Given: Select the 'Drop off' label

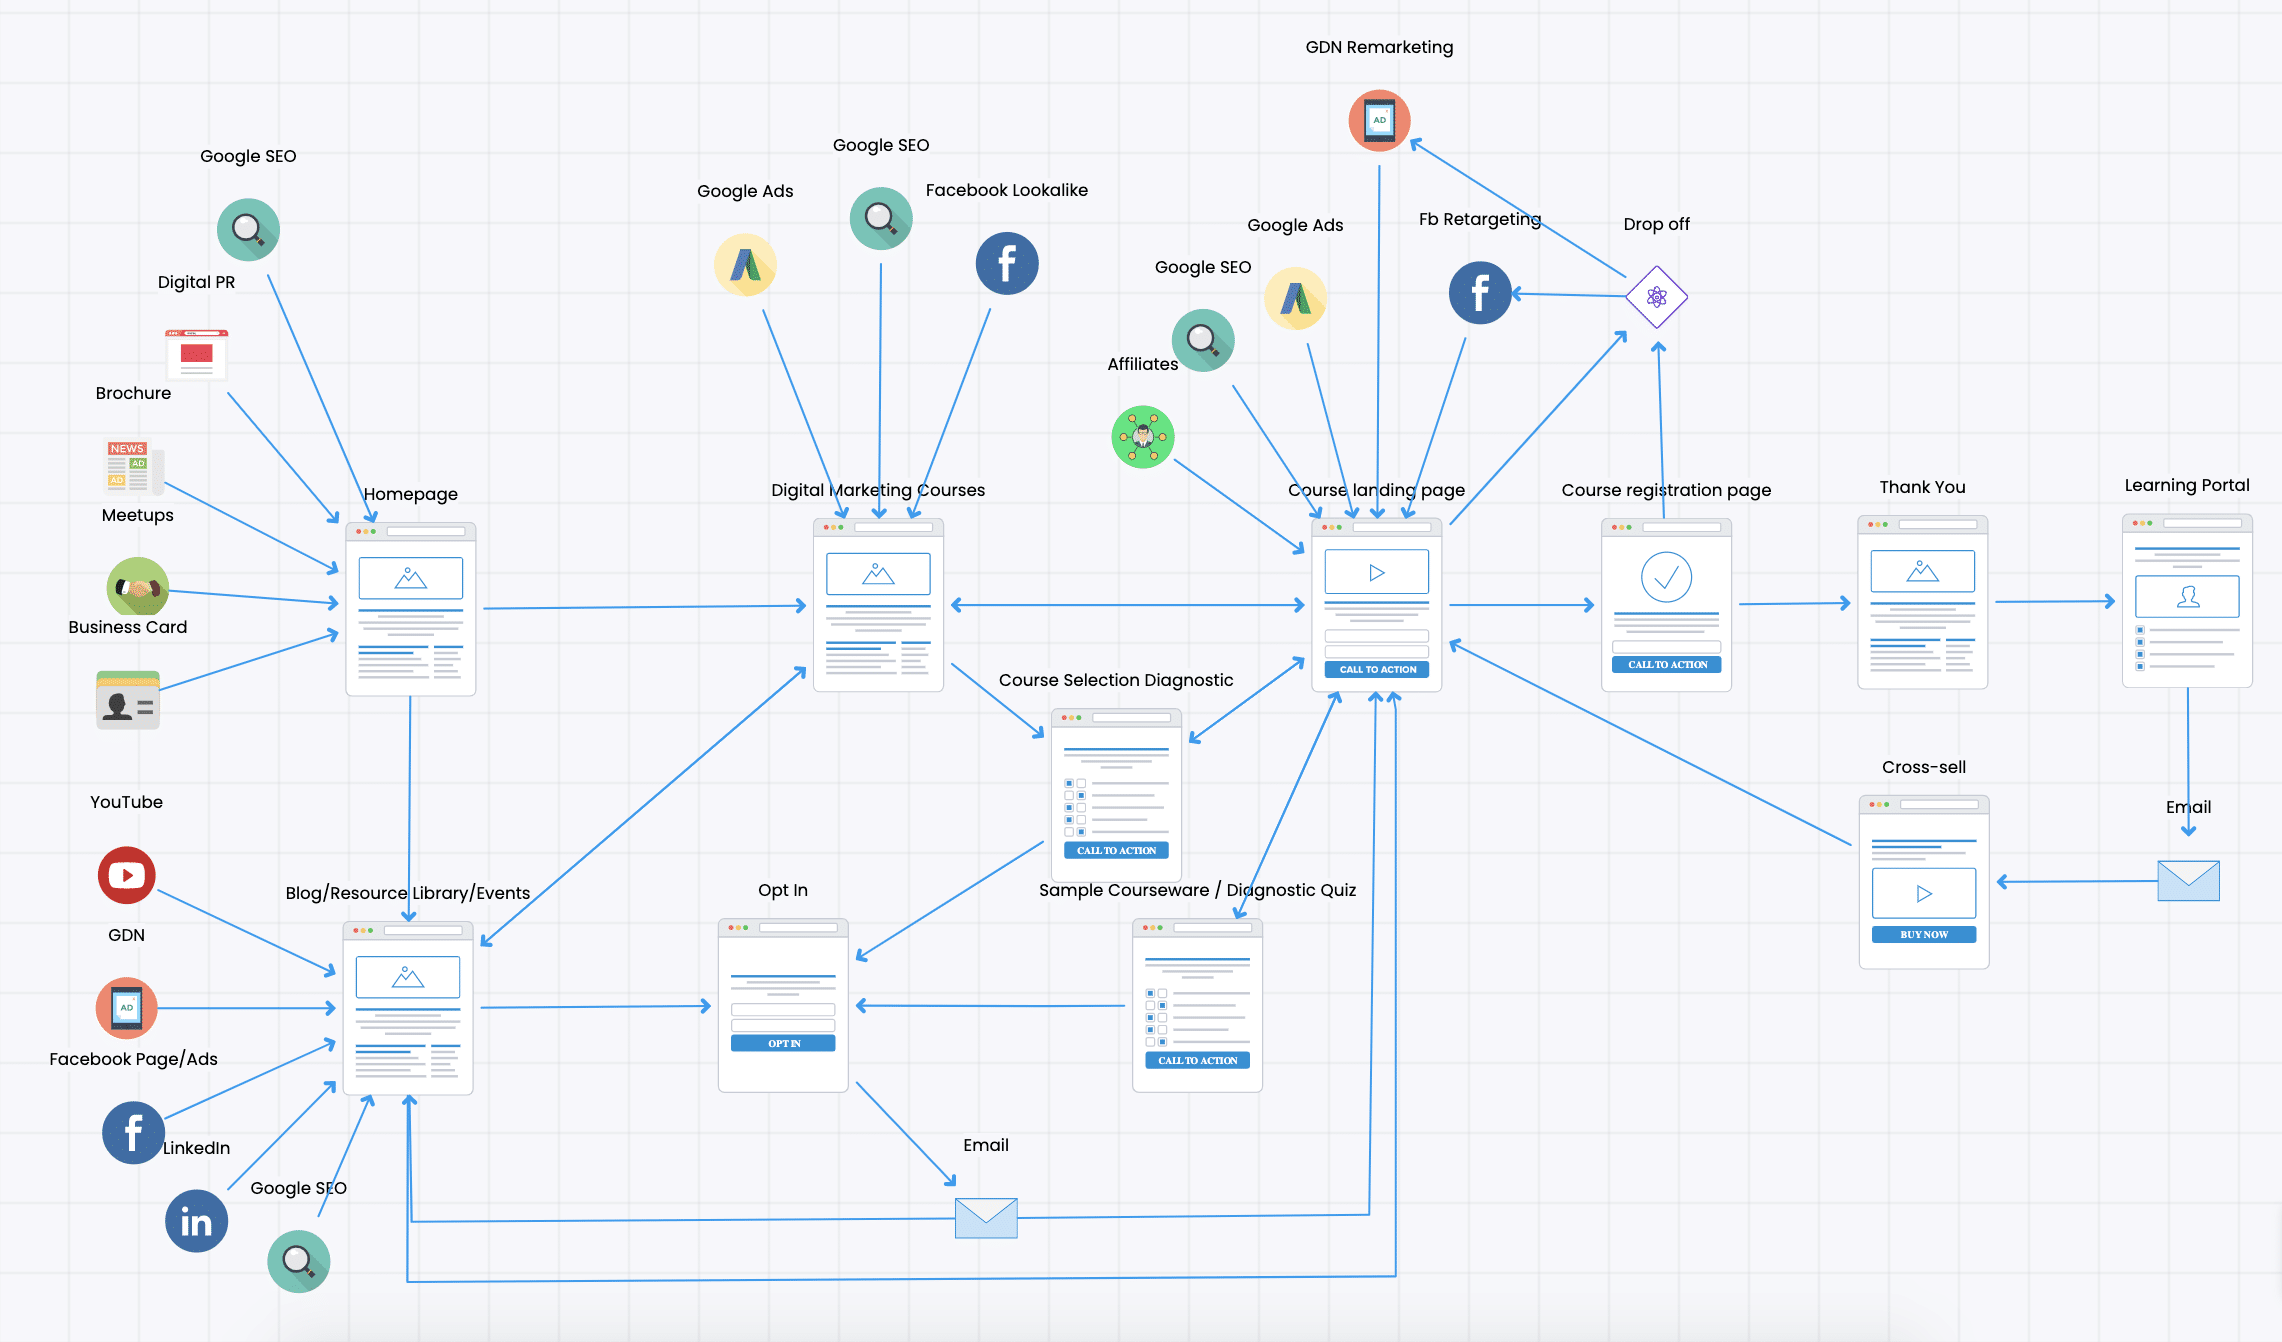Looking at the screenshot, I should pyautogui.click(x=1657, y=224).
